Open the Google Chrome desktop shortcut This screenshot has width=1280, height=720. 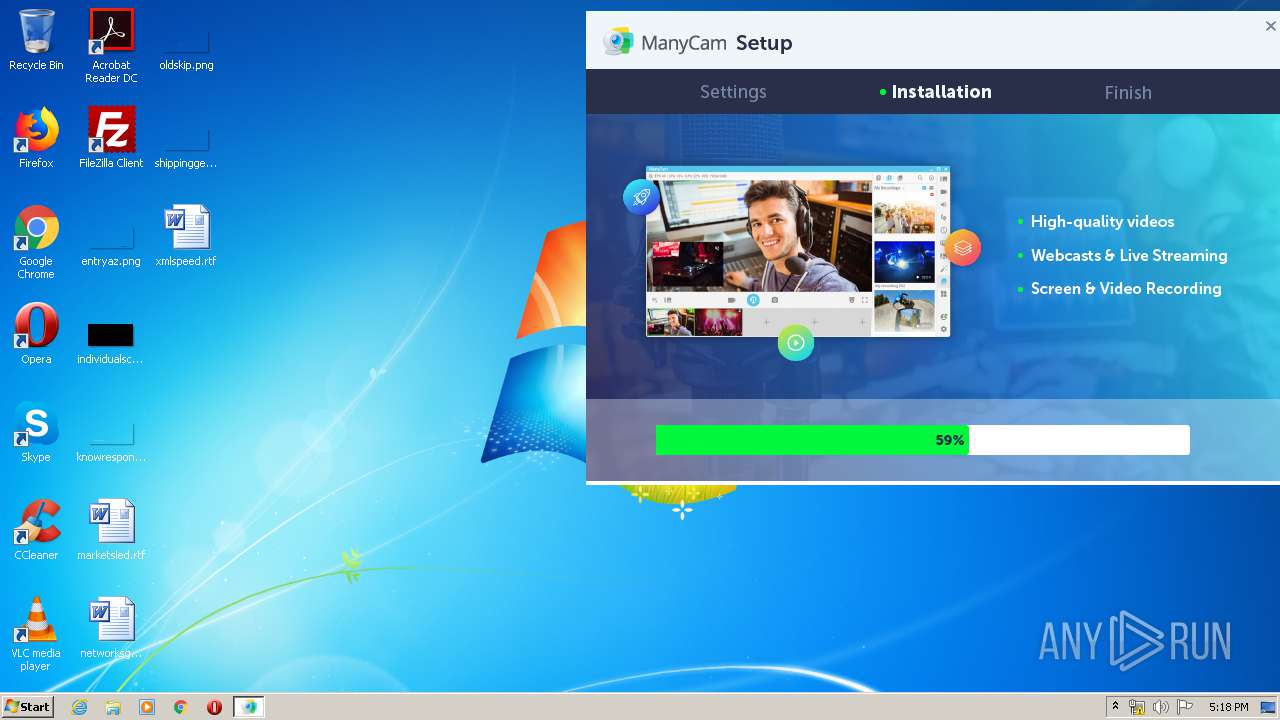[x=36, y=242]
